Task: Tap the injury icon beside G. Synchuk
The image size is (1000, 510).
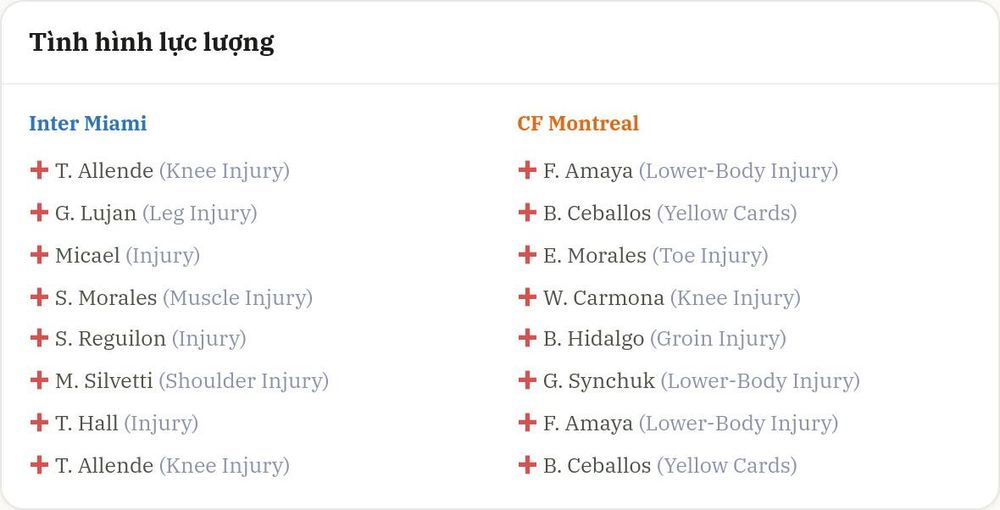Action: [x=527, y=380]
